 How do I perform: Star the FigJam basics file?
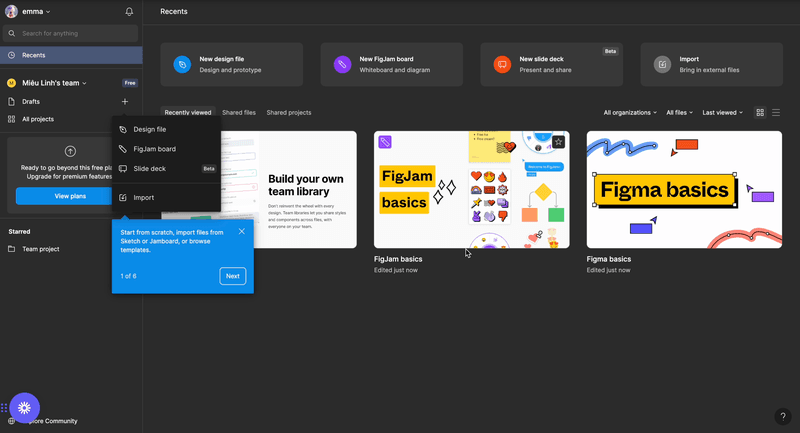point(558,142)
